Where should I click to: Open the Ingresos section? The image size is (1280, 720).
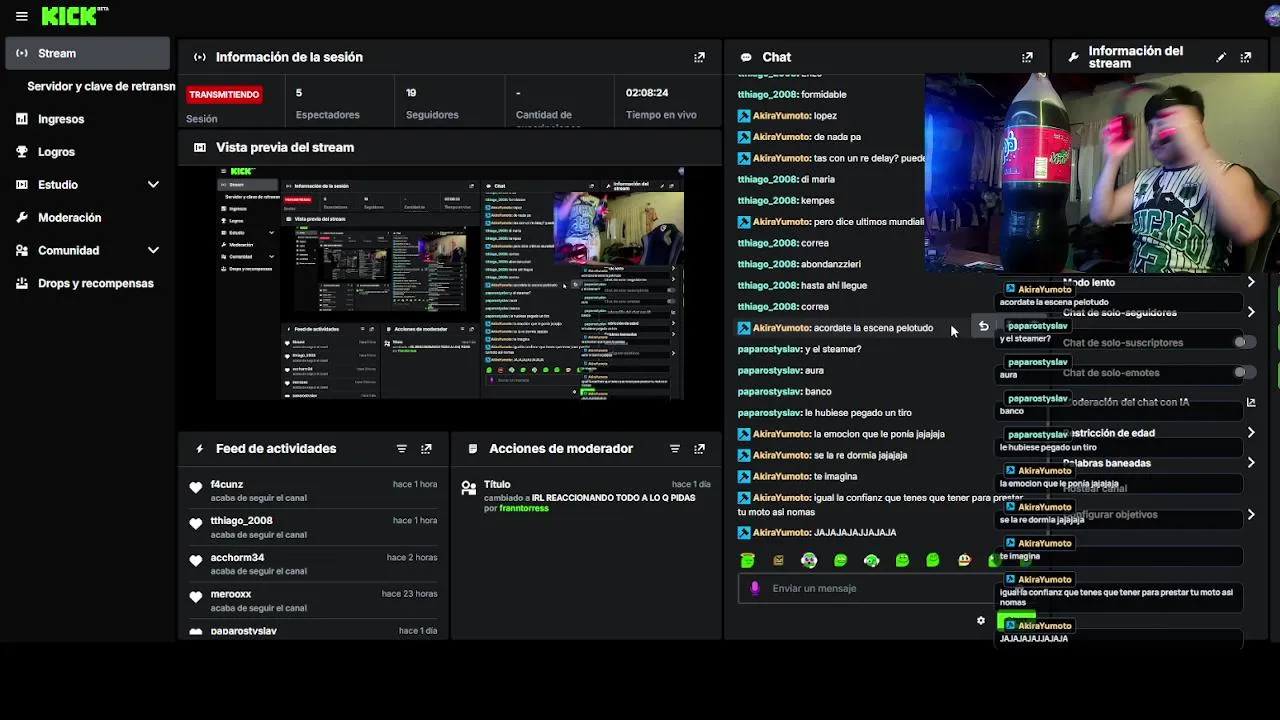pyautogui.click(x=61, y=119)
